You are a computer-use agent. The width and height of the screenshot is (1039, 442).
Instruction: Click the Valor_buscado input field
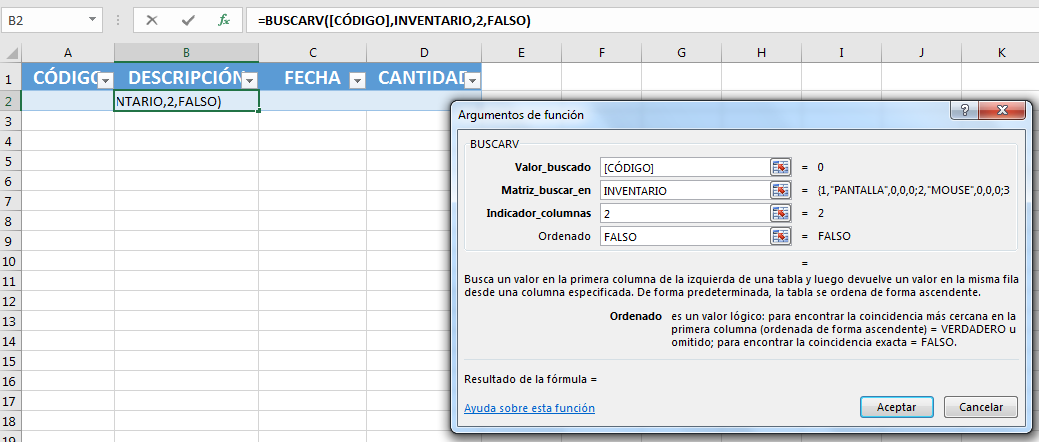pos(684,167)
